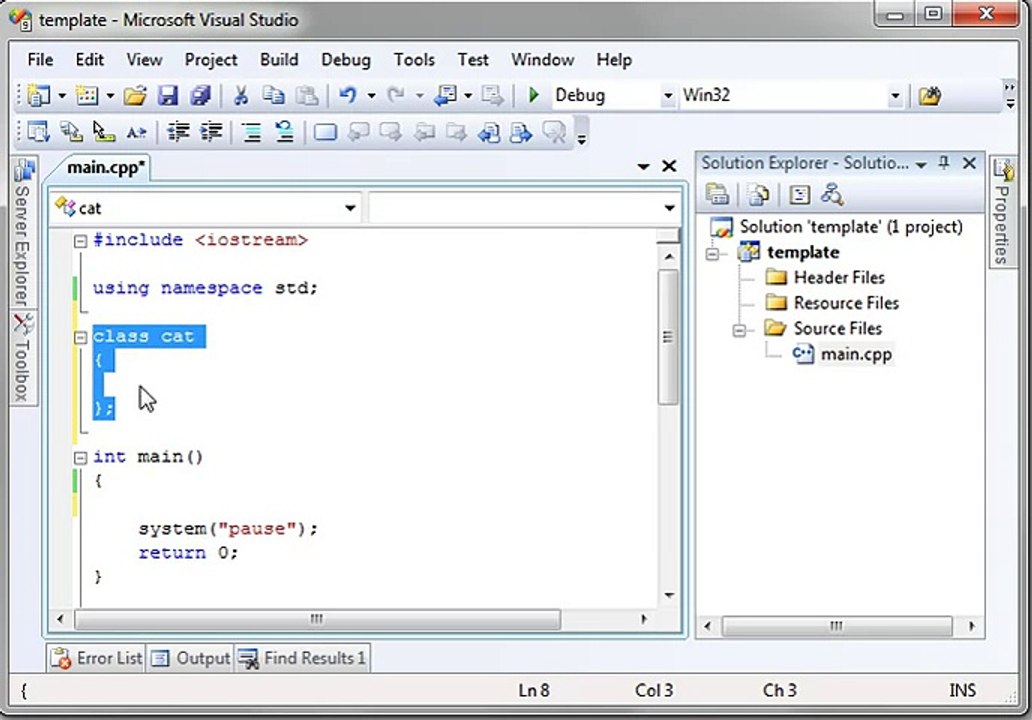The image size is (1032, 720).
Task: Decrease line indent using toolbar icon
Action: (x=178, y=132)
